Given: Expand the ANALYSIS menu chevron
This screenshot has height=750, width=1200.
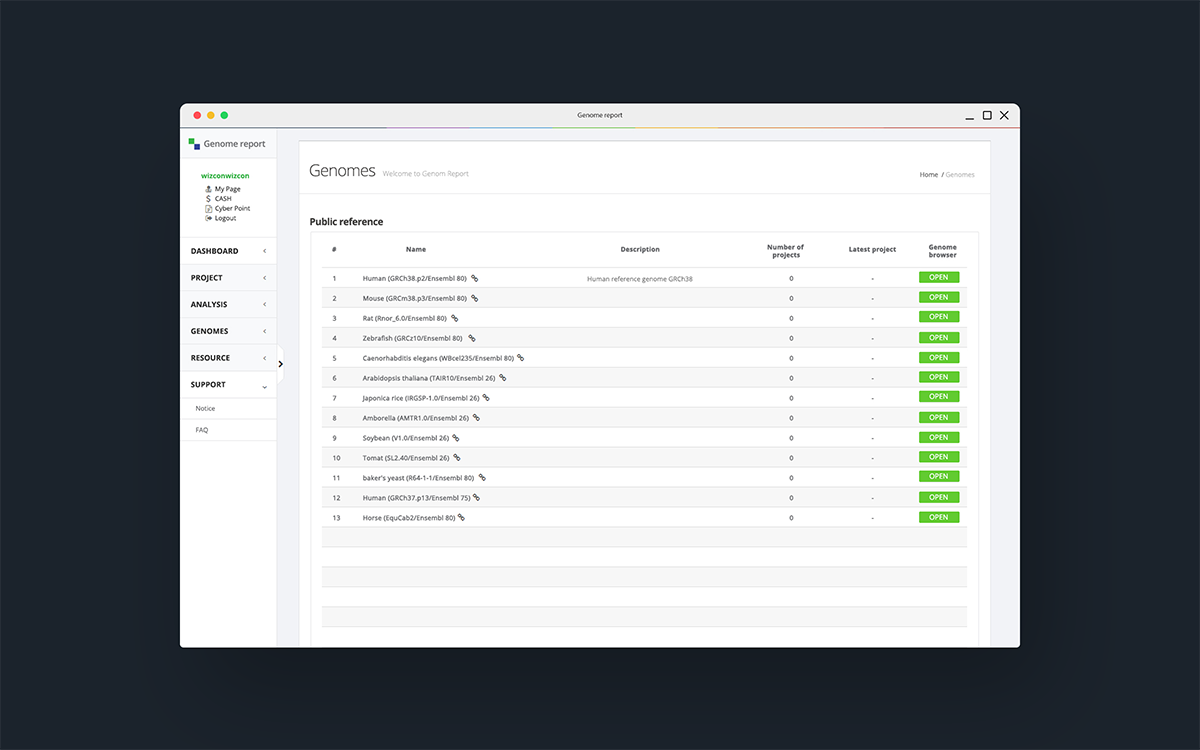Looking at the screenshot, I should pos(265,305).
